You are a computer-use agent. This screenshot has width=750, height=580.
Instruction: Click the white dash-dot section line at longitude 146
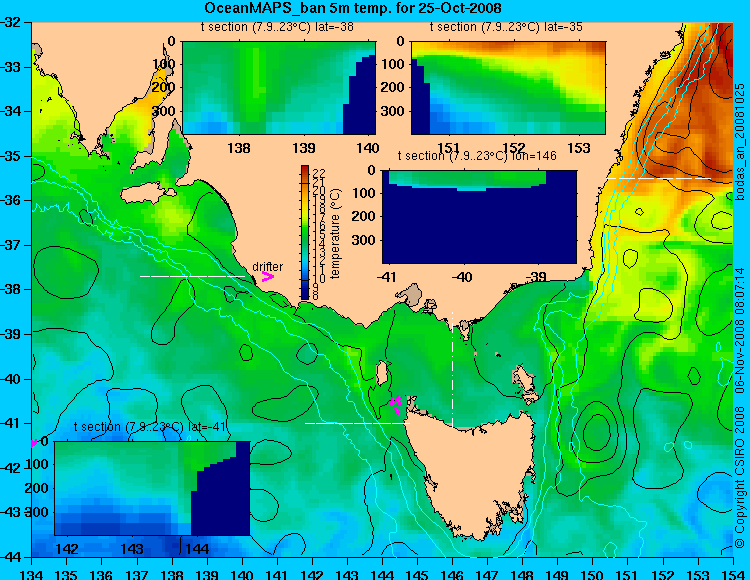[x=452, y=370]
